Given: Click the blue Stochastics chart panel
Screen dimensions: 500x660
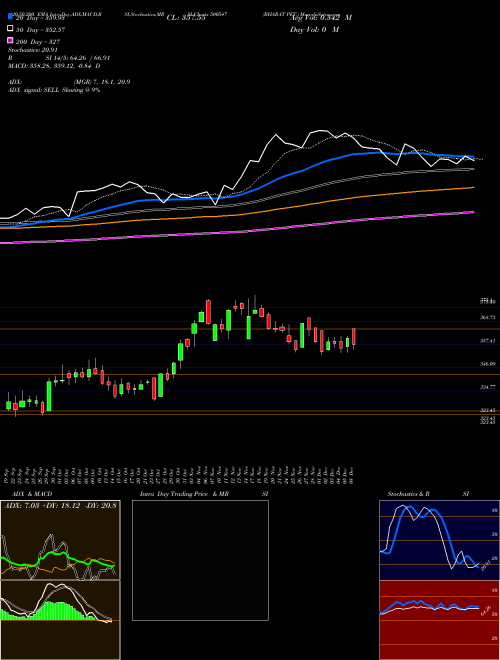Looking at the screenshot, I should pyautogui.click(x=439, y=540).
